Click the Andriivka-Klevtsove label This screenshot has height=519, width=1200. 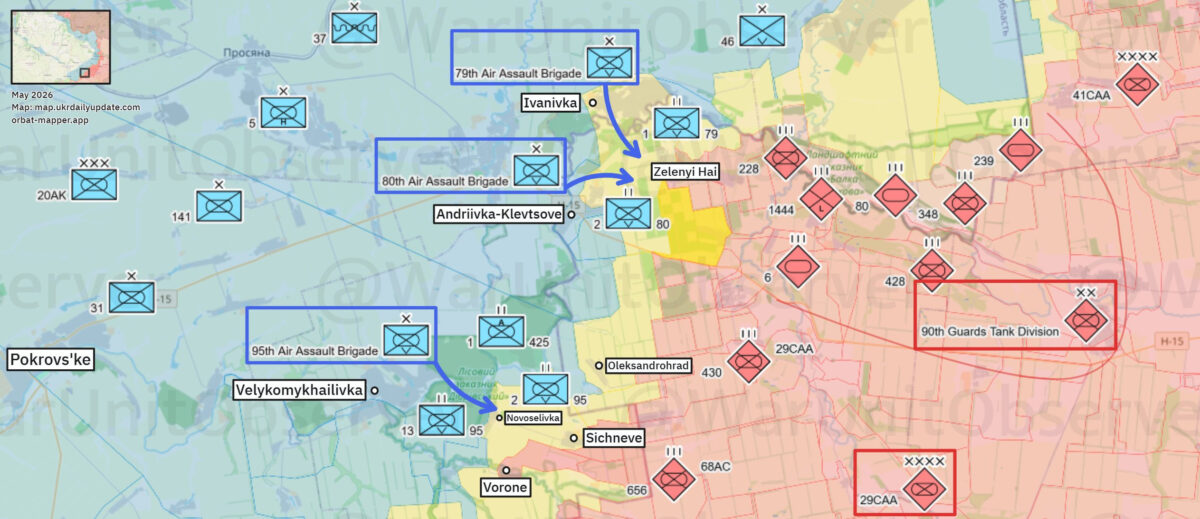coord(499,214)
